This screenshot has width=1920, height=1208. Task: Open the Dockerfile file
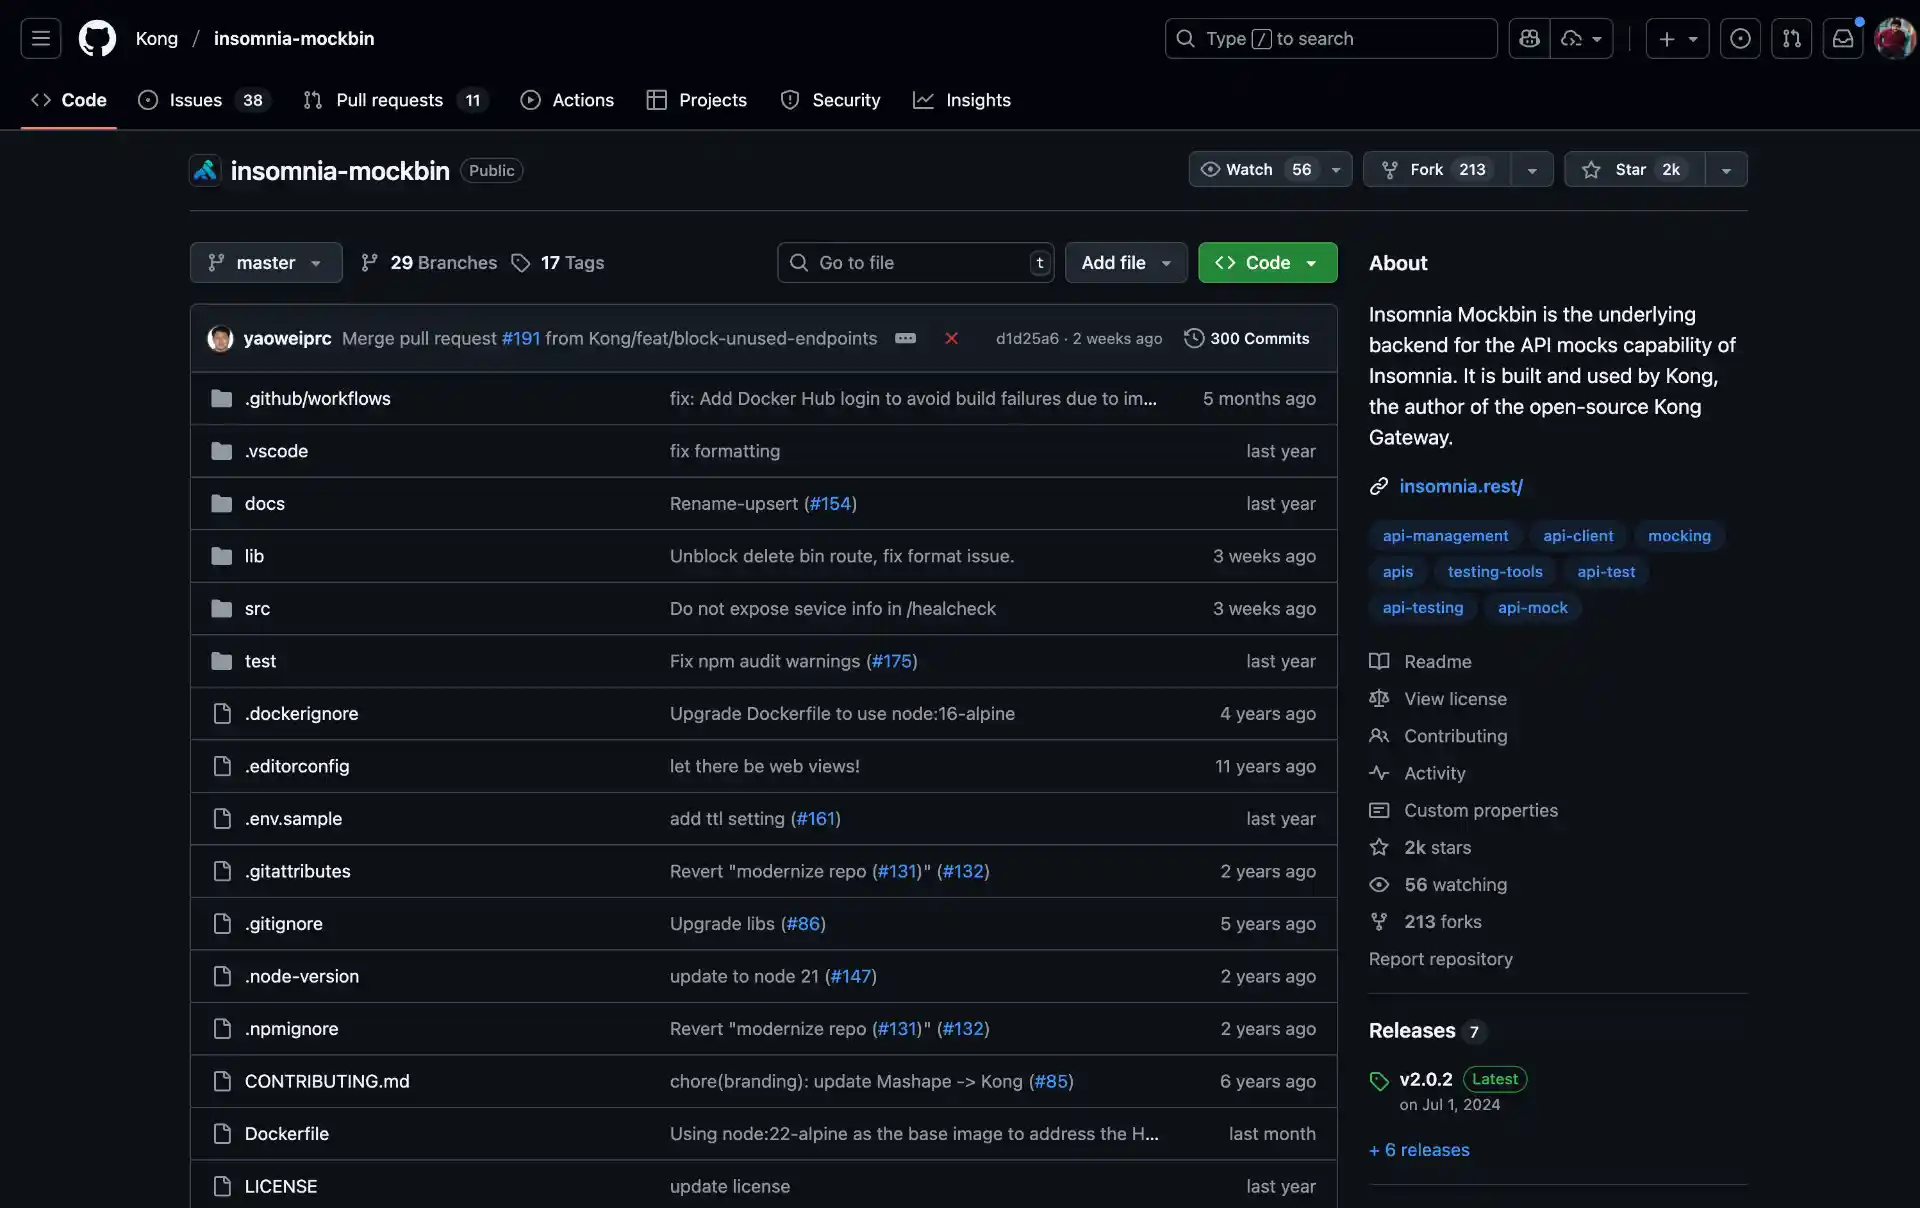pyautogui.click(x=286, y=1133)
